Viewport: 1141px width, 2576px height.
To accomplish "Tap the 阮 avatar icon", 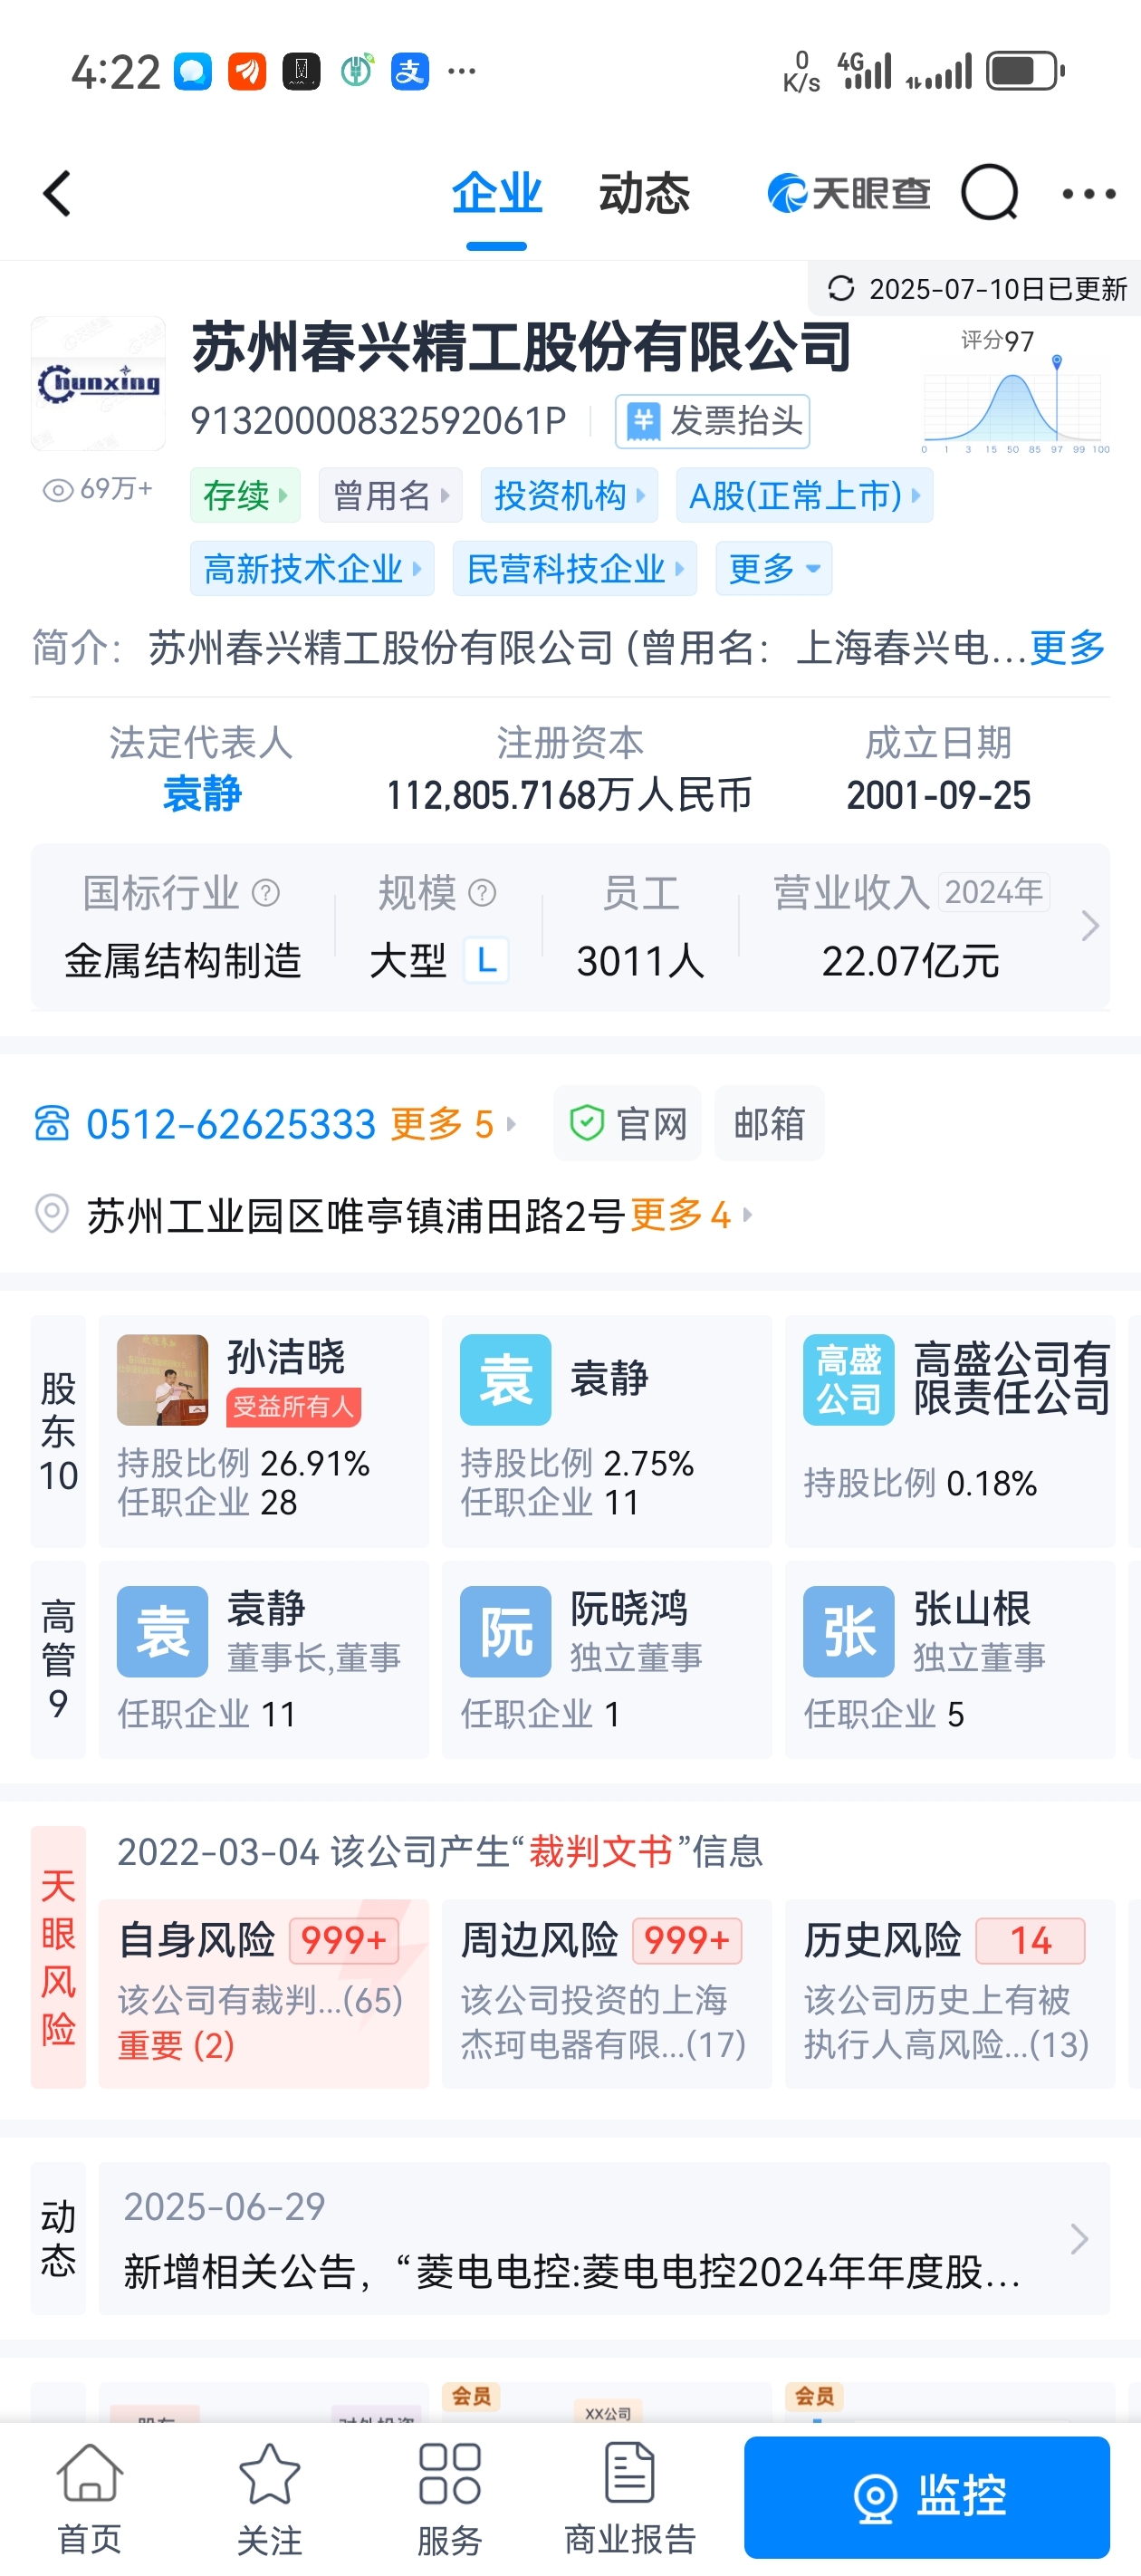I will coord(505,1631).
